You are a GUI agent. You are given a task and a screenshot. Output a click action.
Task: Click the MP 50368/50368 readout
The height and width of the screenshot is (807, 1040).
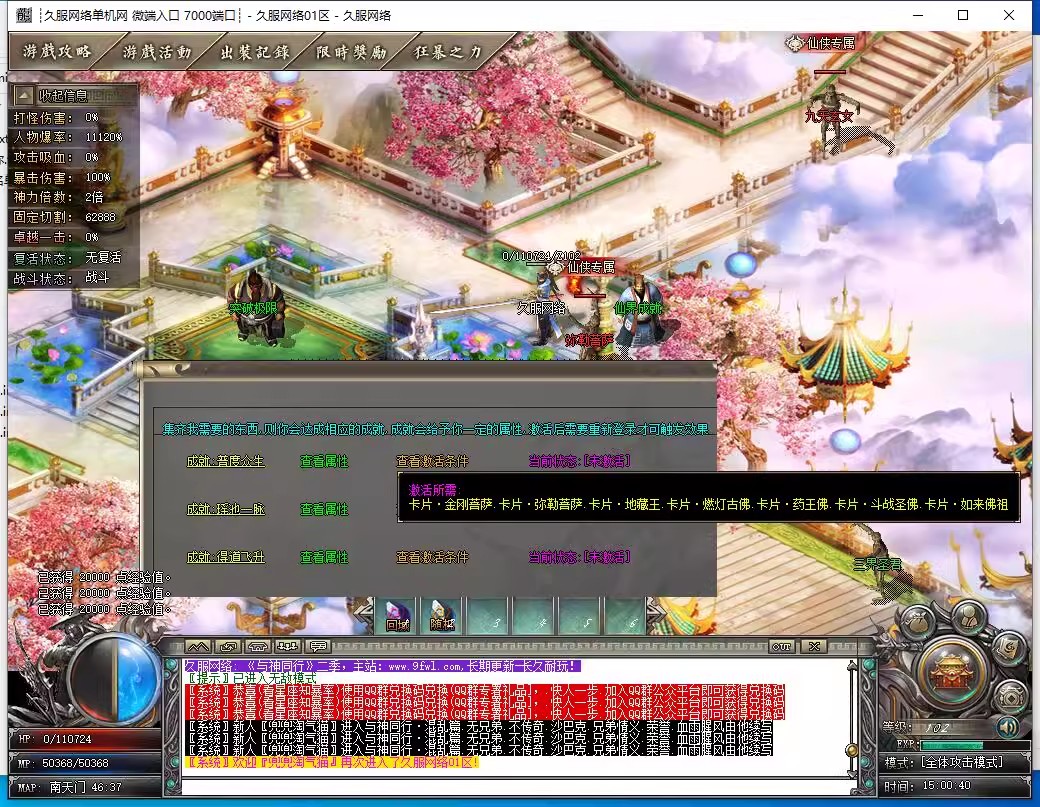tap(64, 763)
